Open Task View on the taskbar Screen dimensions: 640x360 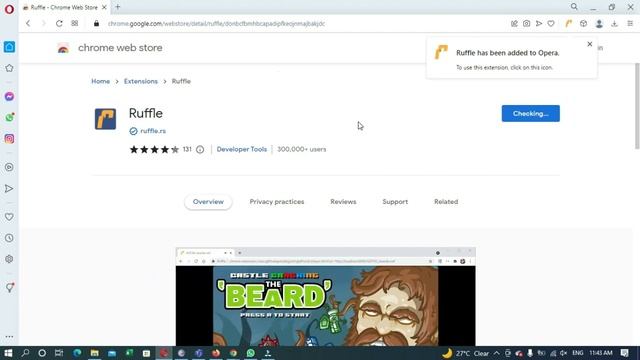pos(59,353)
